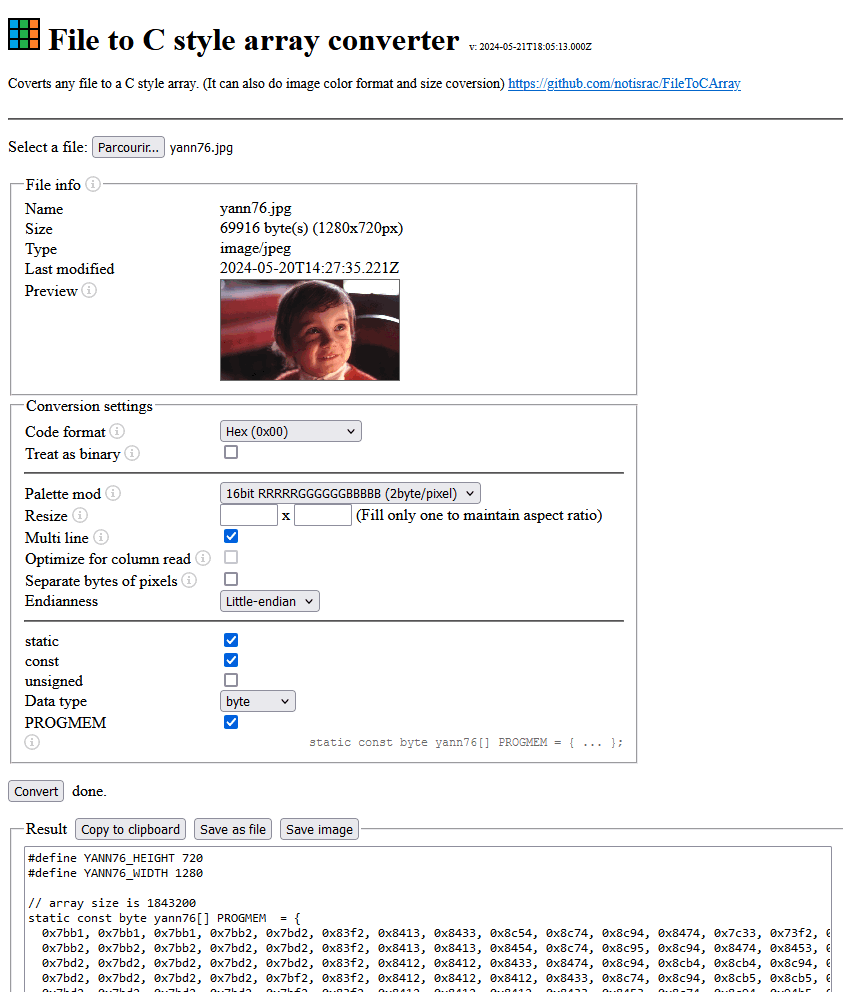Image resolution: width=843 pixels, height=992 pixels.
Task: Click the '#define YANN76_HEIGHT 720' line
Action: (115, 858)
